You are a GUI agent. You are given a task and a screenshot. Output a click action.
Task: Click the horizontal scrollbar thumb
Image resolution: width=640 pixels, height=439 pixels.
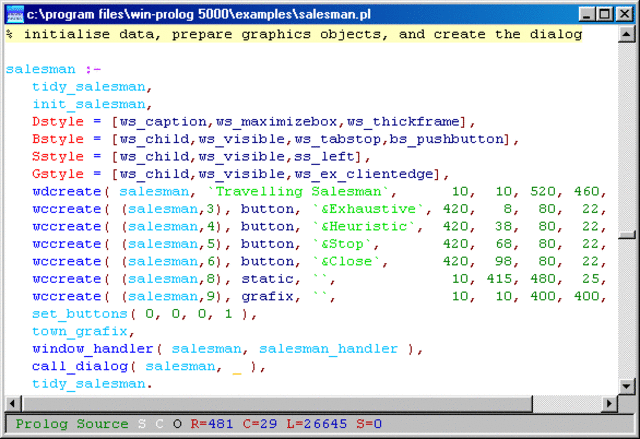[x=277, y=404]
